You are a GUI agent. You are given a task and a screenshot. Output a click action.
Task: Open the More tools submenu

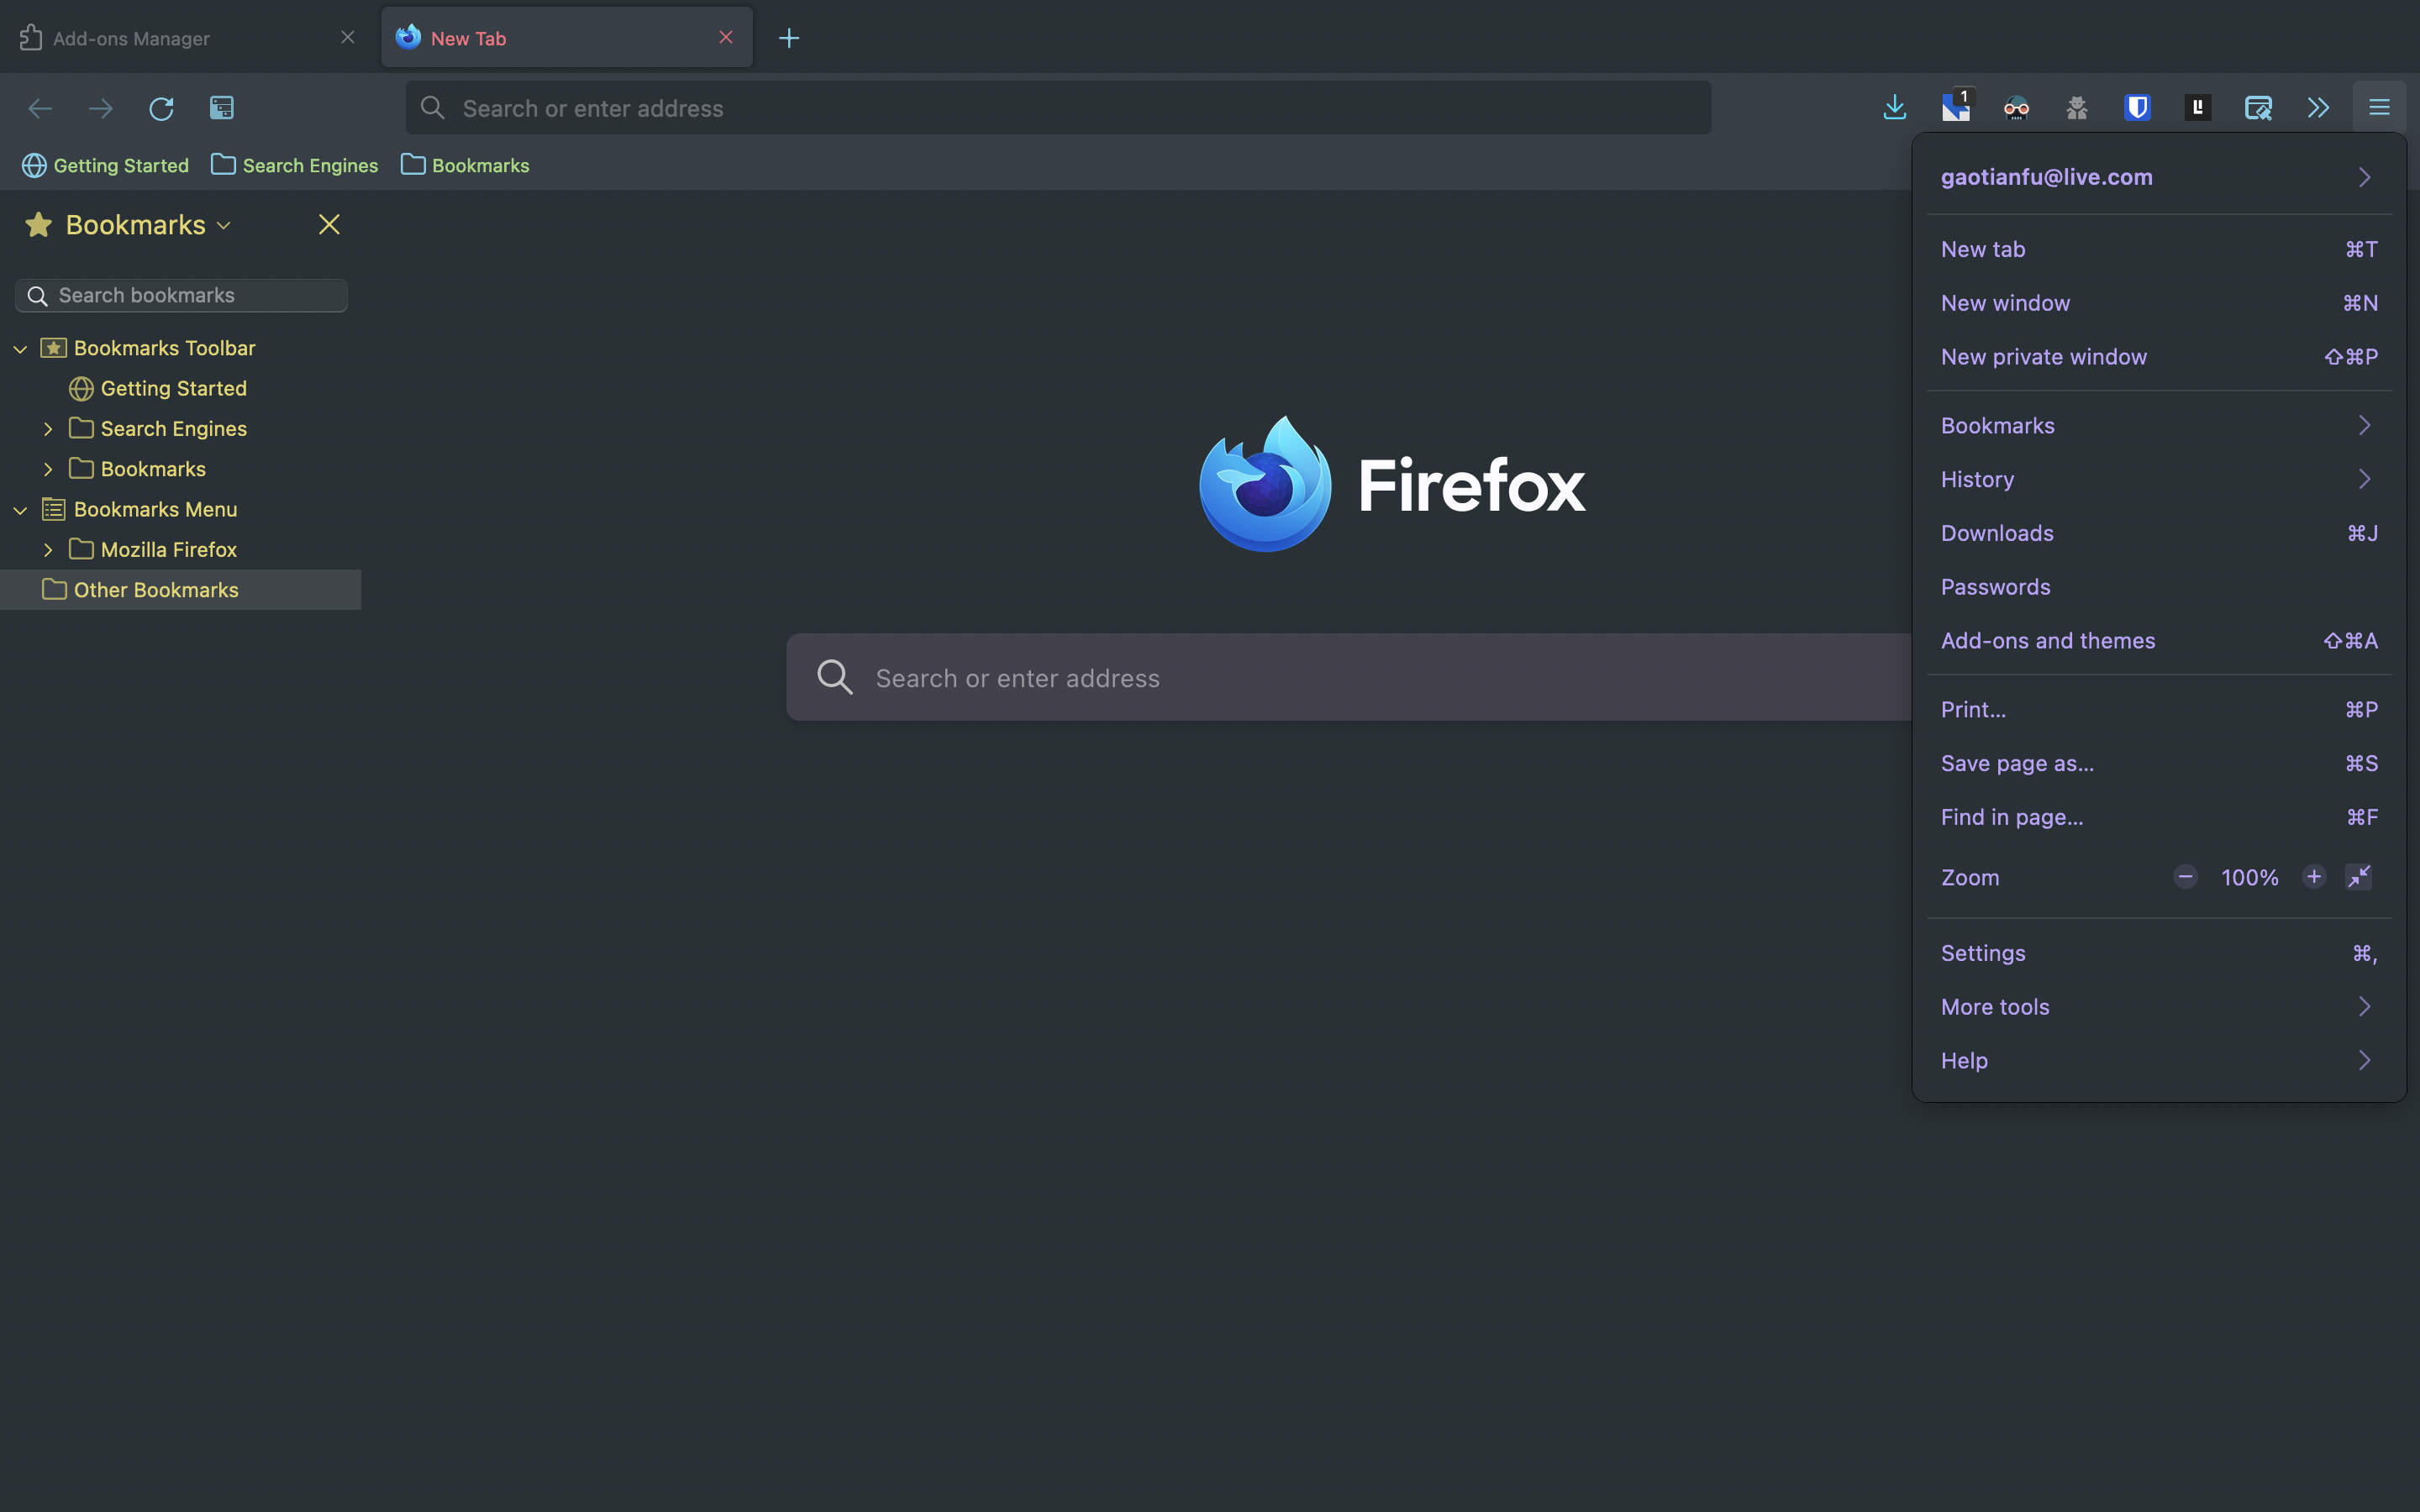2159,1007
